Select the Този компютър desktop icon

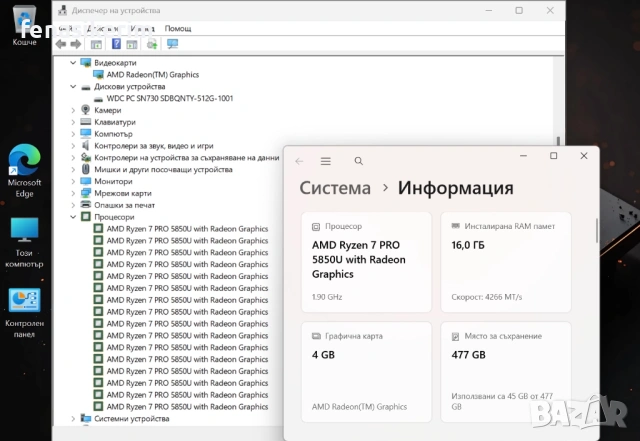24,243
